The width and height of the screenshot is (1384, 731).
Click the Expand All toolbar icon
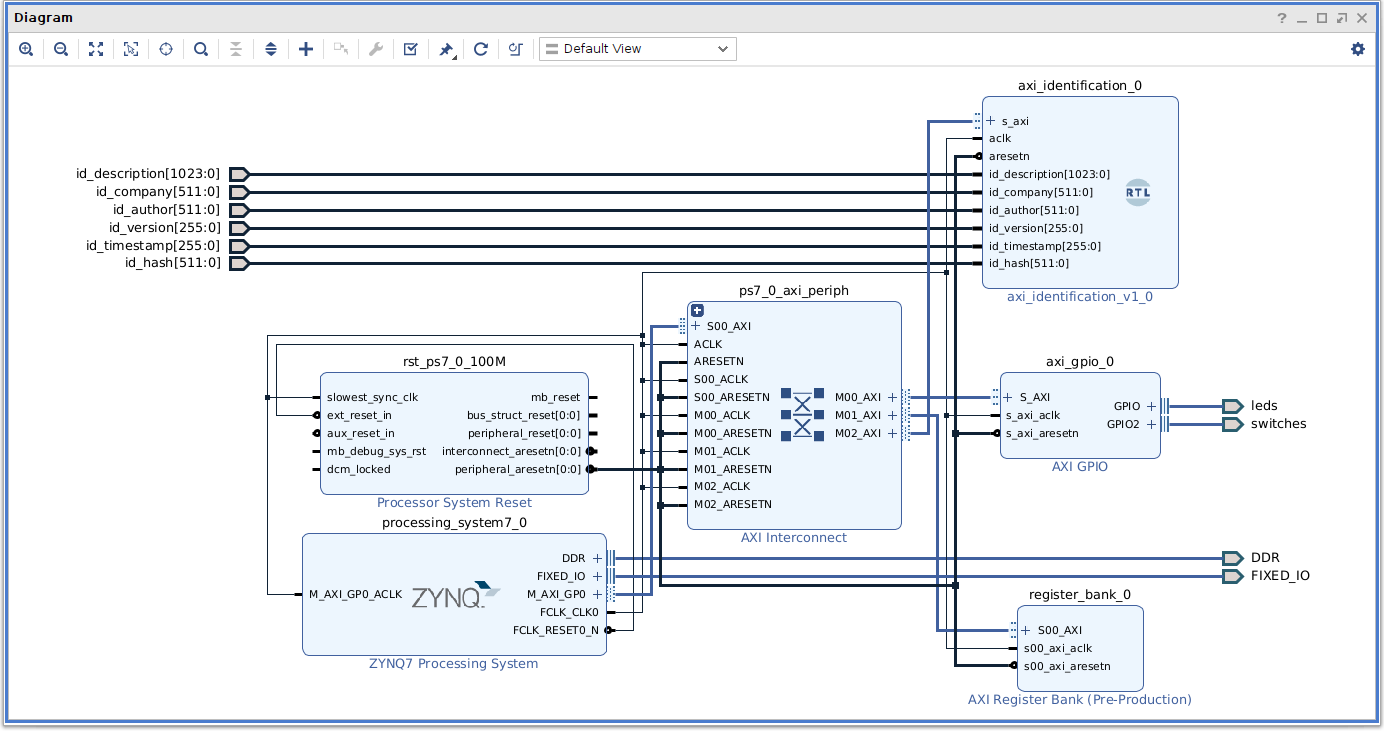[271, 49]
